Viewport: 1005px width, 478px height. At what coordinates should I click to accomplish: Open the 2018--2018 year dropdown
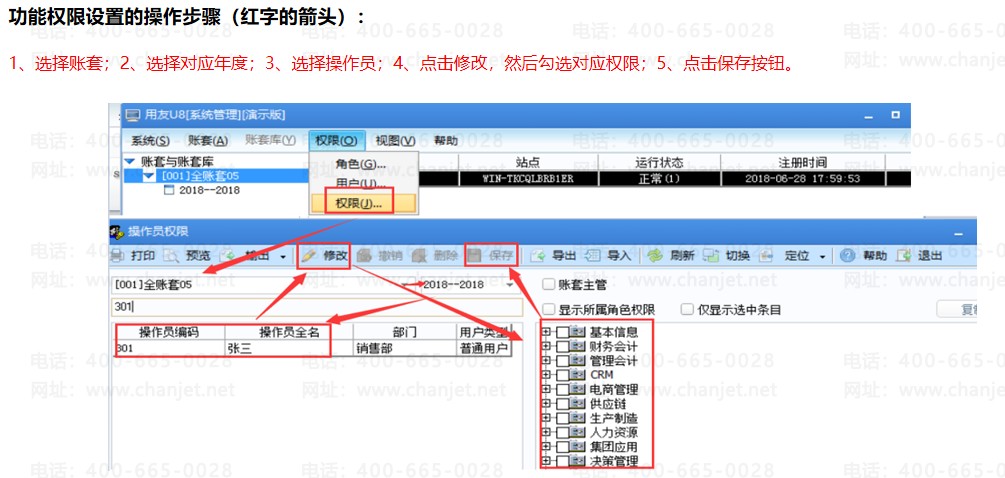coord(509,284)
